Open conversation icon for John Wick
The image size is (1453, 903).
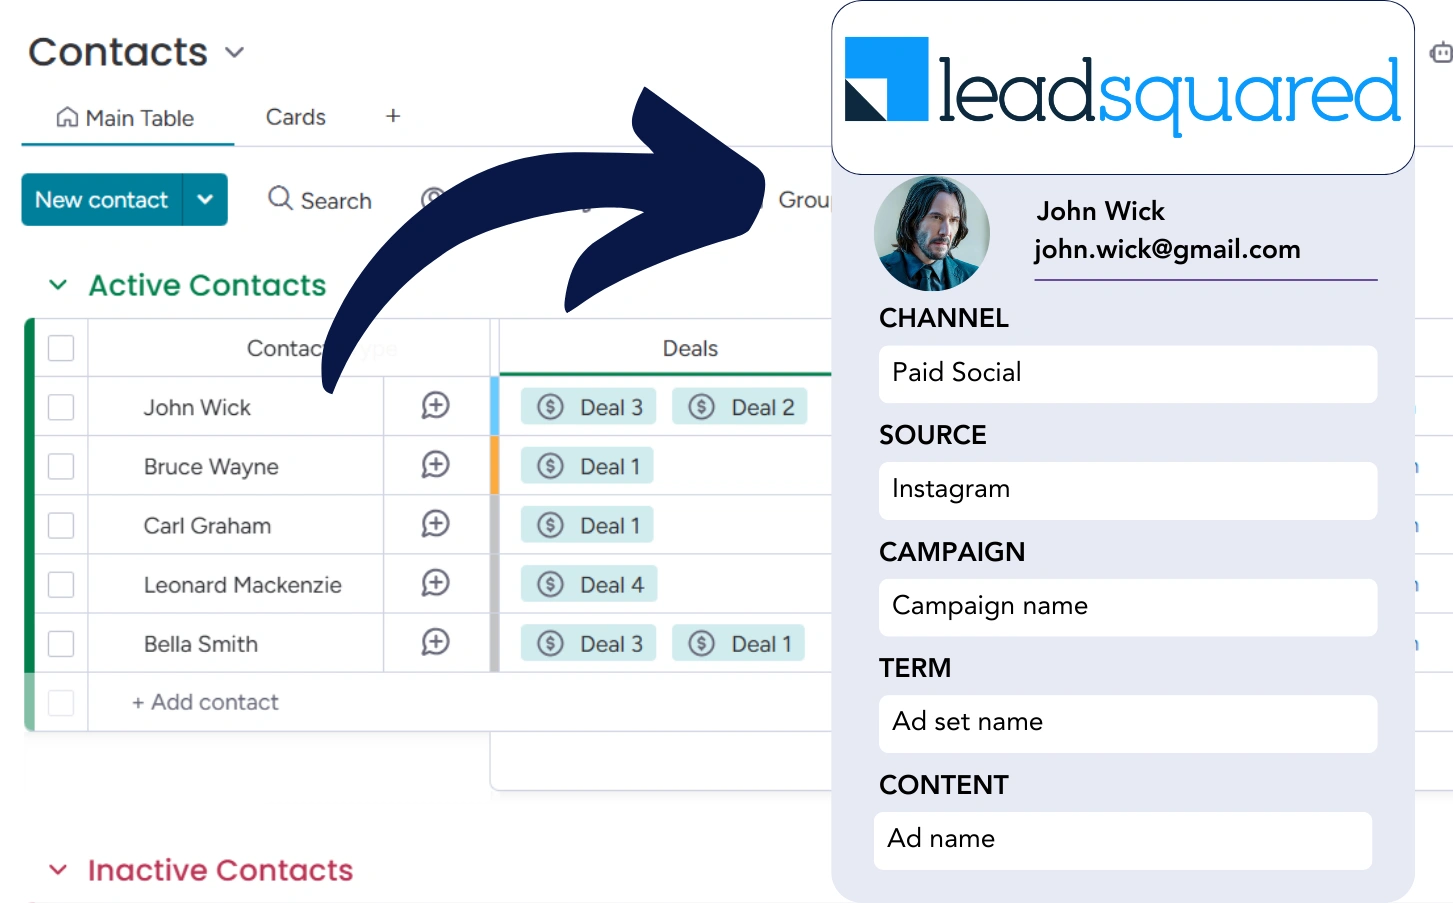(435, 405)
